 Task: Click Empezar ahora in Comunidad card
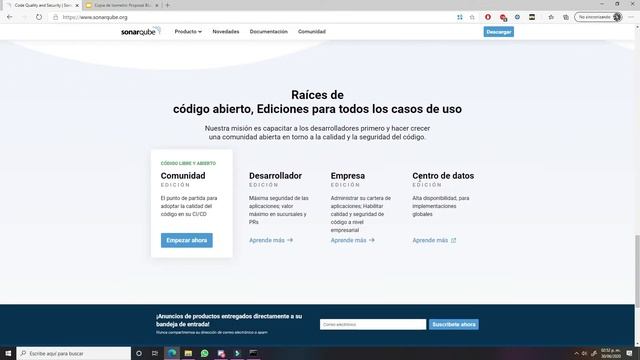pos(187,240)
